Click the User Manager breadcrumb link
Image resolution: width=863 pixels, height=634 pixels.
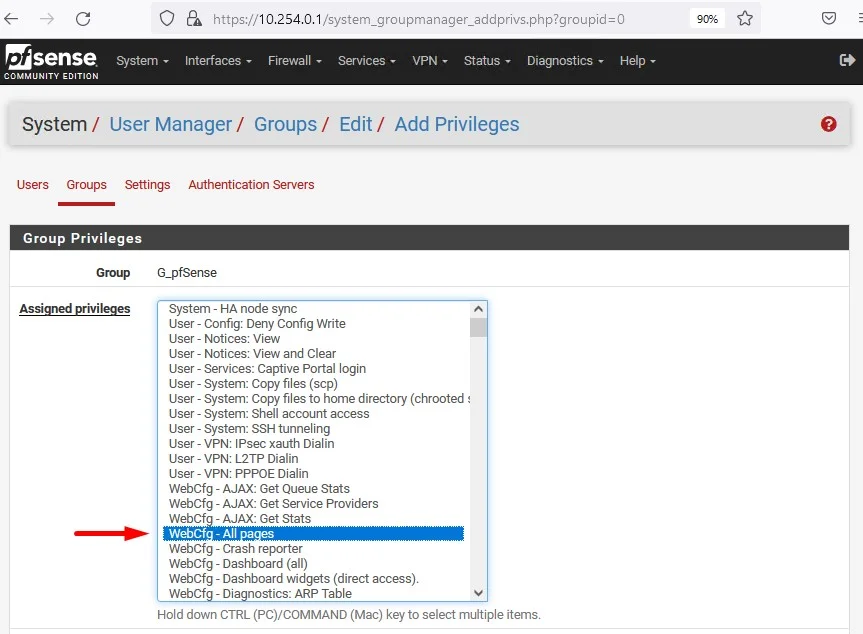click(170, 125)
